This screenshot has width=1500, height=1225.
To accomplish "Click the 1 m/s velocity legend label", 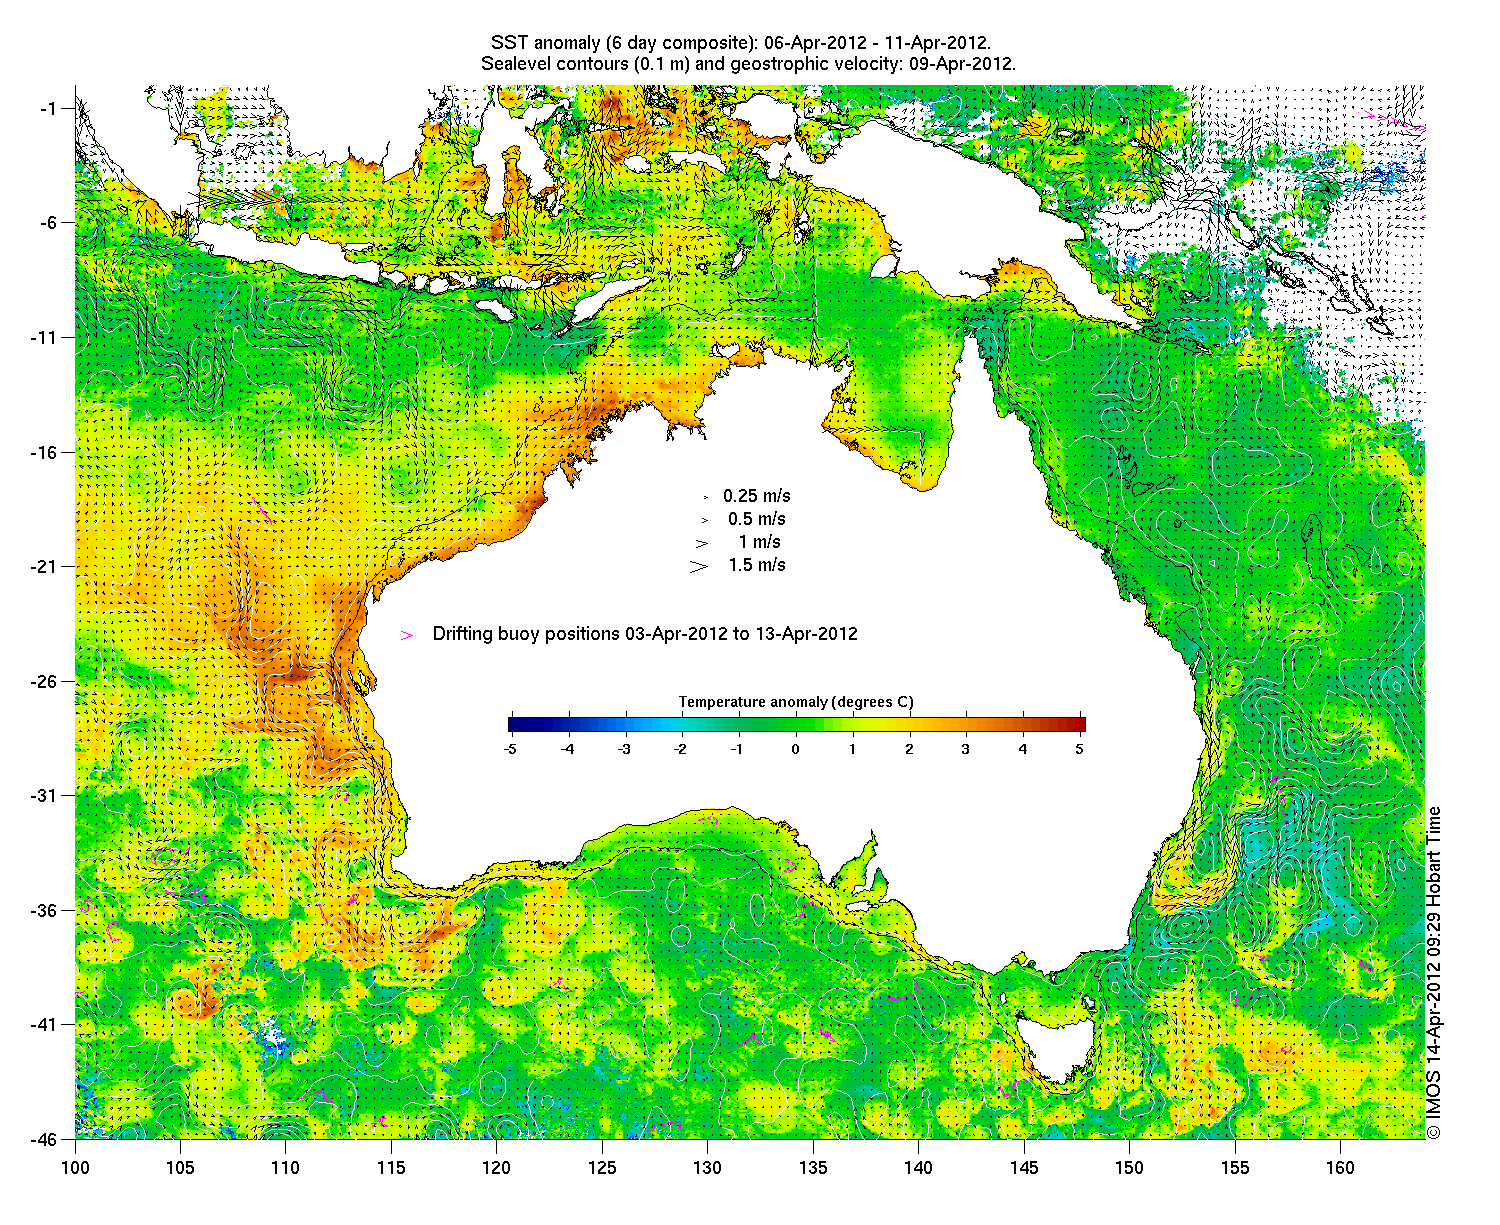I will tap(760, 542).
